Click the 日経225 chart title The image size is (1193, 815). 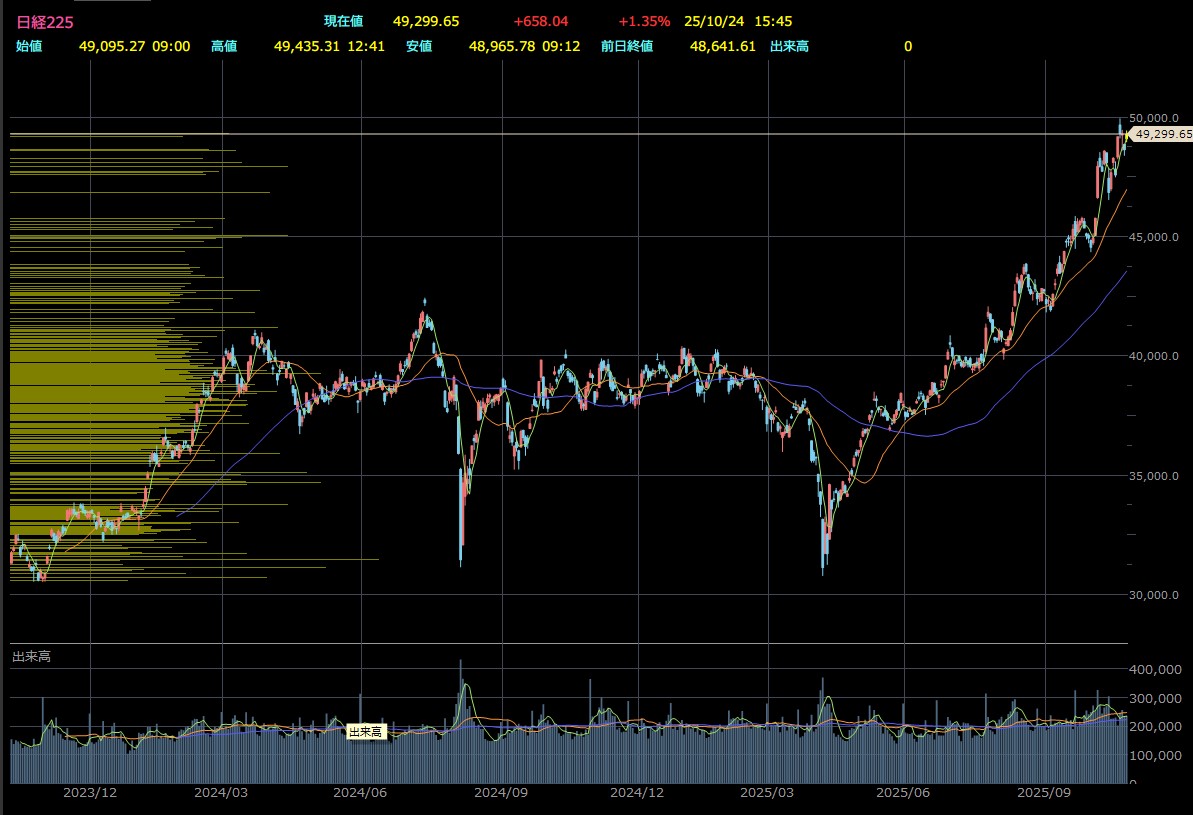(45, 22)
